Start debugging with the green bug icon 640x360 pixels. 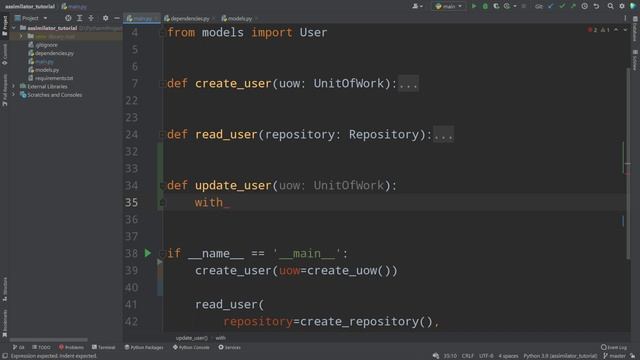(485, 6)
